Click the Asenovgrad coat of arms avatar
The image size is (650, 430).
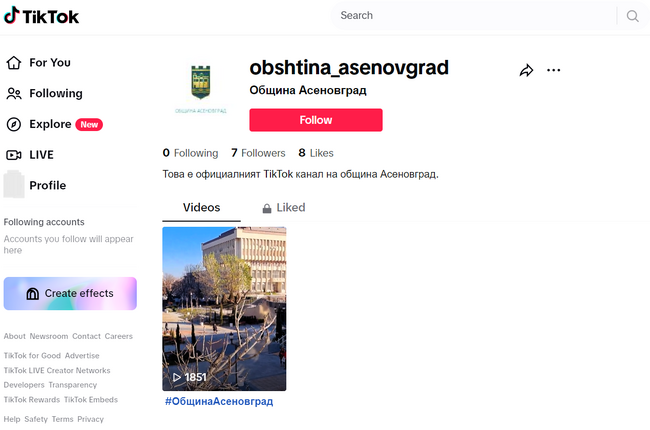pos(201,87)
